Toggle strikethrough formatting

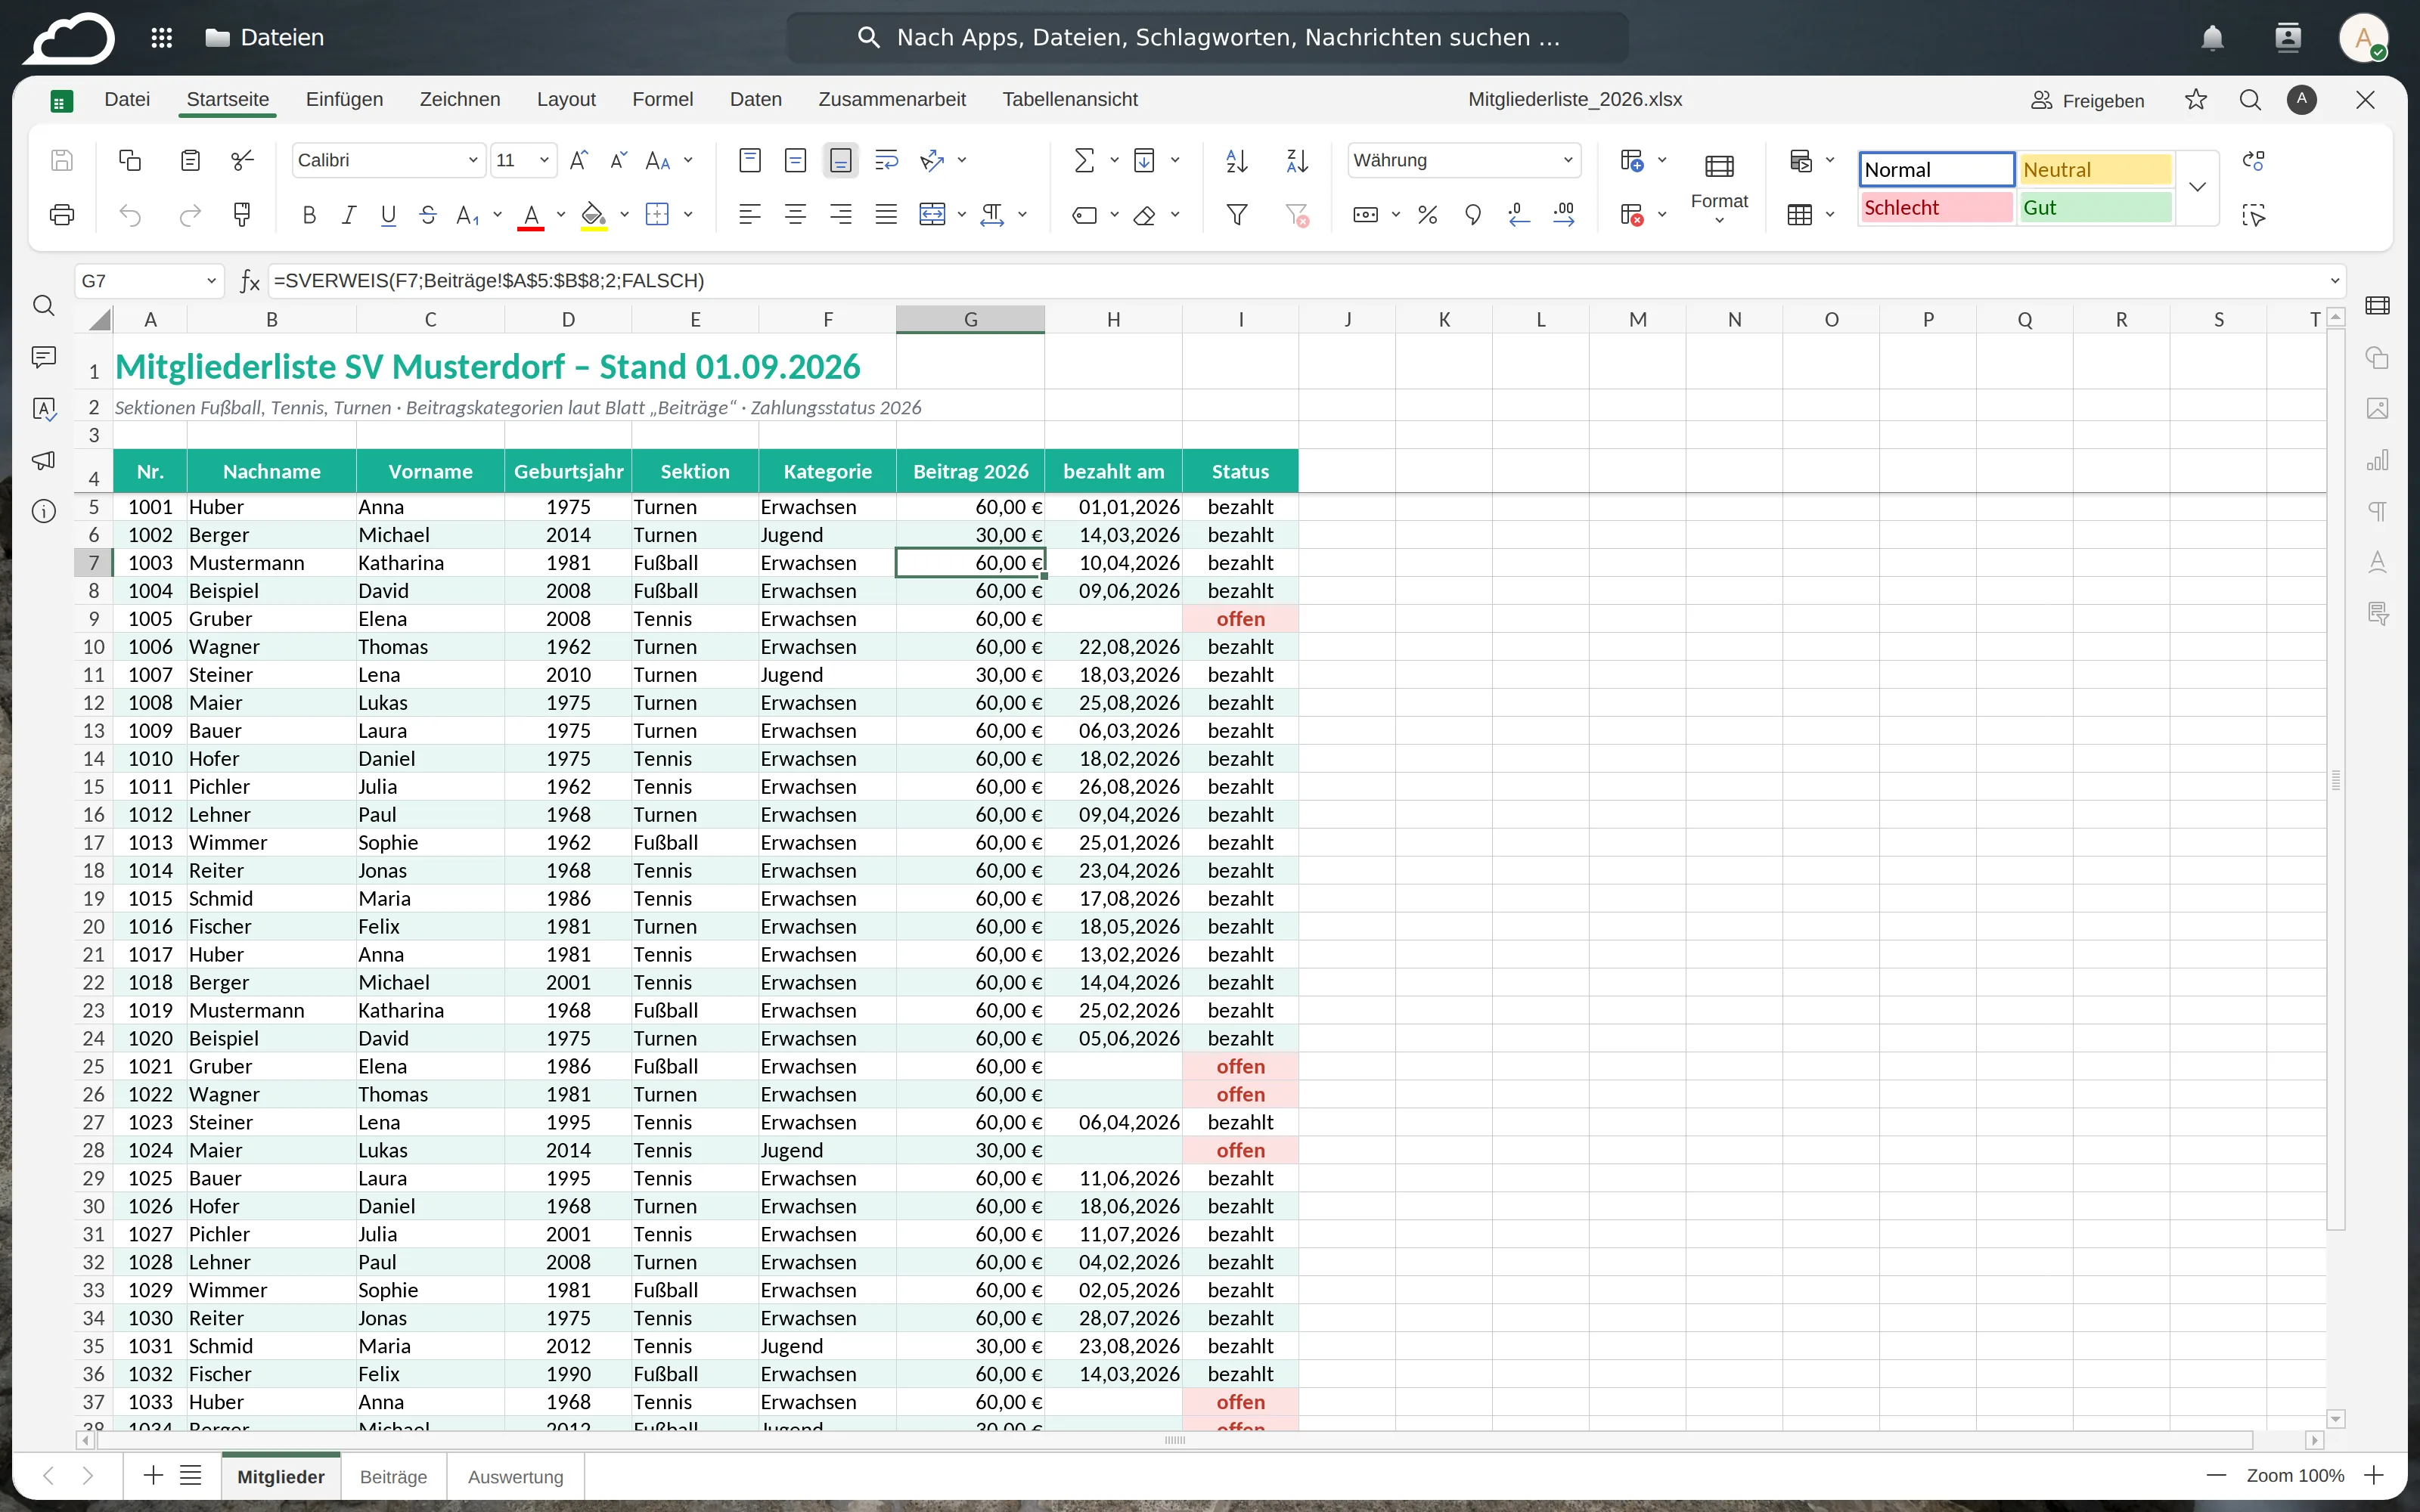pos(428,215)
